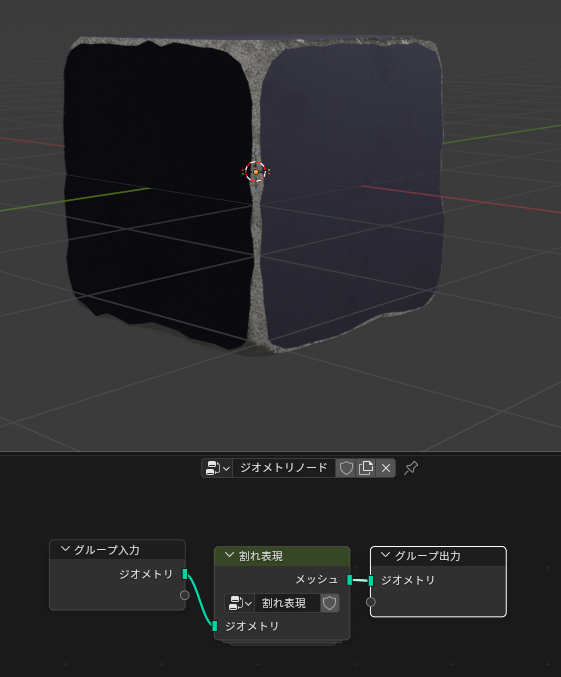Collapse the グループ入力 node

[65, 549]
